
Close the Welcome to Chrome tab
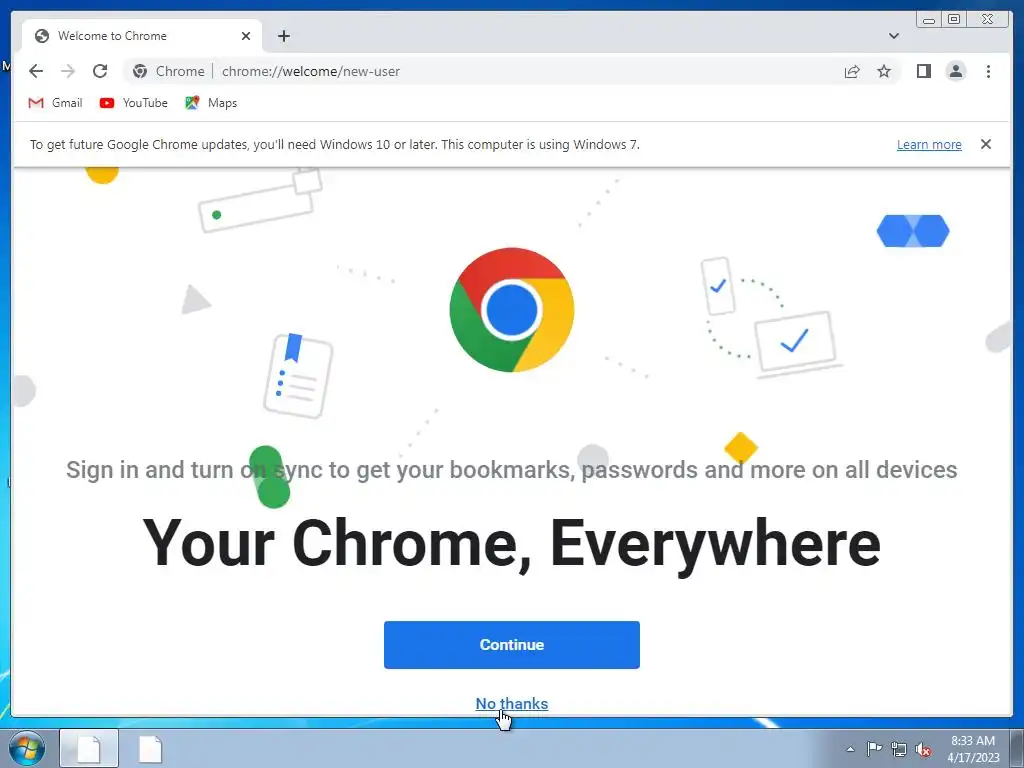click(246, 36)
